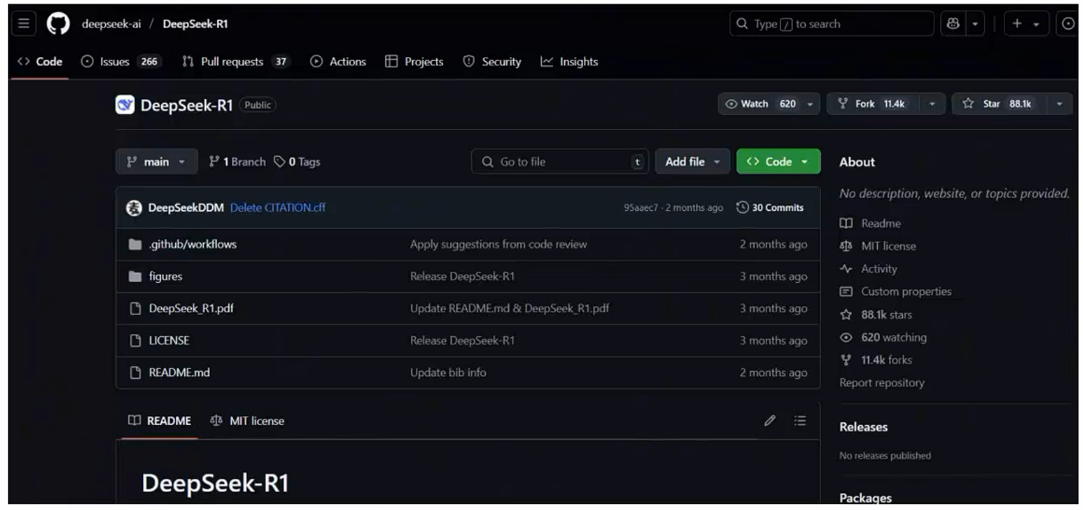Screen dimensions: 1083x510
Task: Click the Readme link in About
Action: coord(881,223)
